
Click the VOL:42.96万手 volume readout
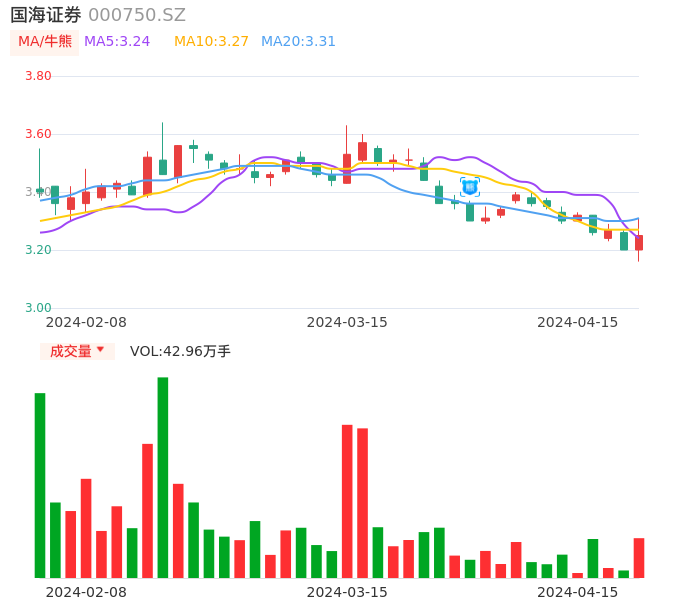coord(180,351)
